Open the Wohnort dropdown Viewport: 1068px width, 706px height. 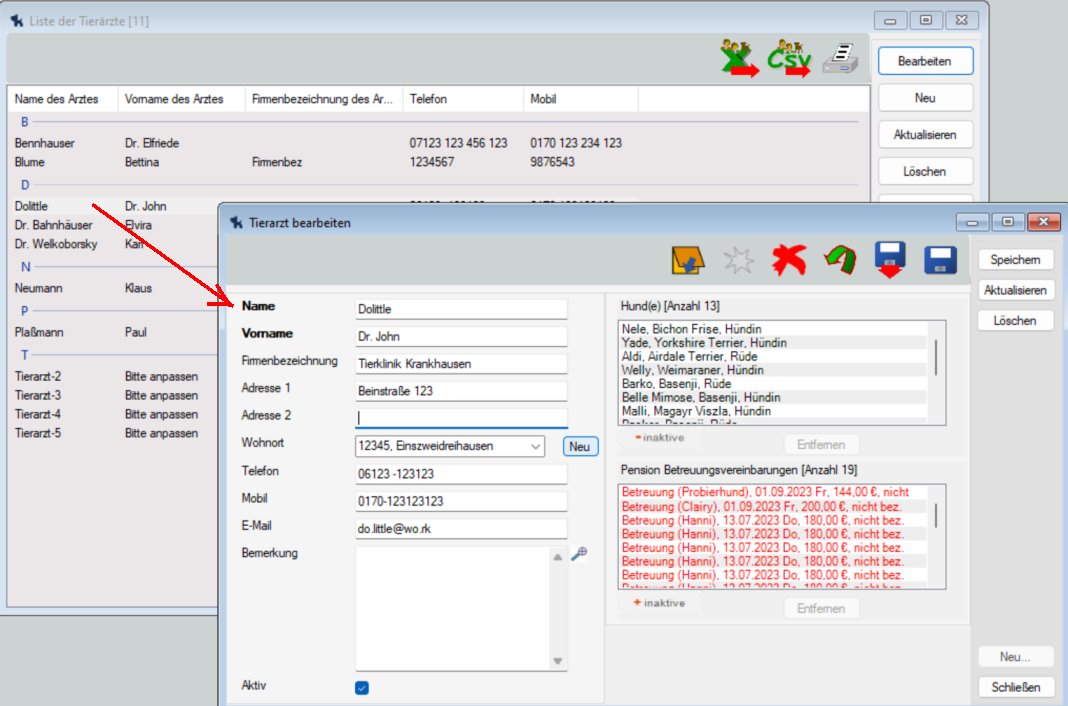(535, 446)
